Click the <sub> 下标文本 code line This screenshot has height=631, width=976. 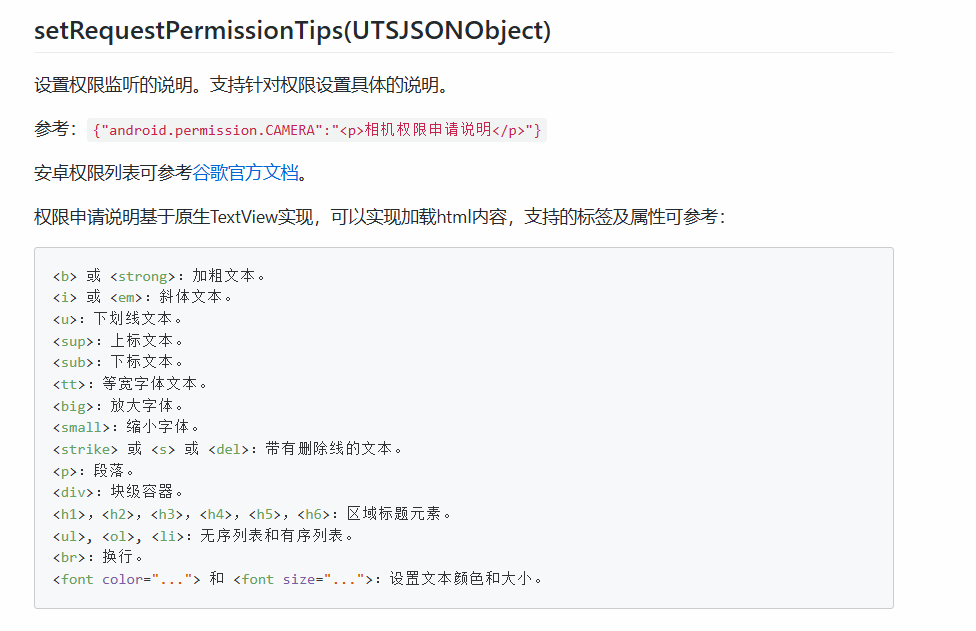pyautogui.click(x=118, y=362)
